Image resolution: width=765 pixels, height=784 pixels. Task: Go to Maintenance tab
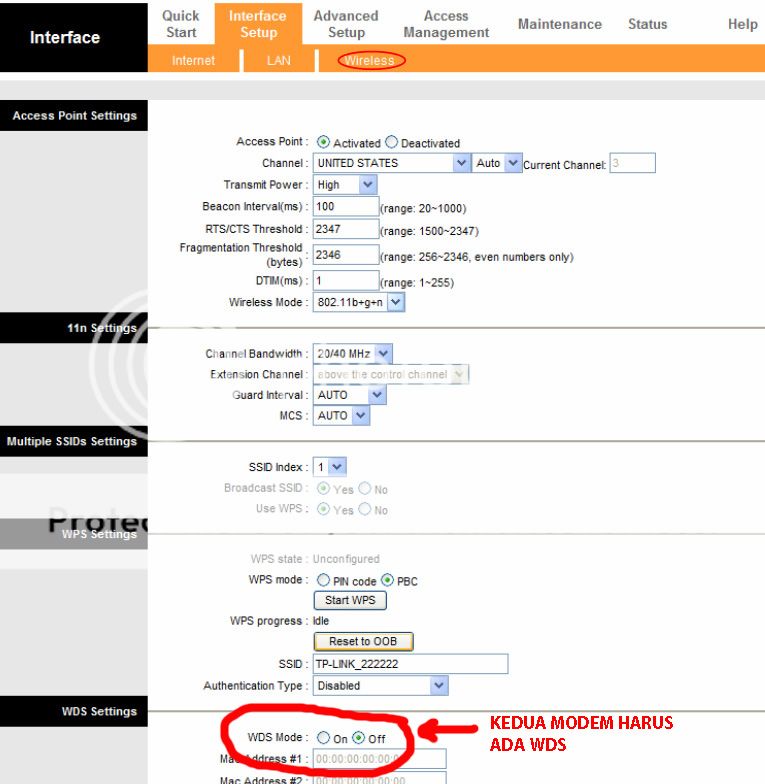click(560, 24)
